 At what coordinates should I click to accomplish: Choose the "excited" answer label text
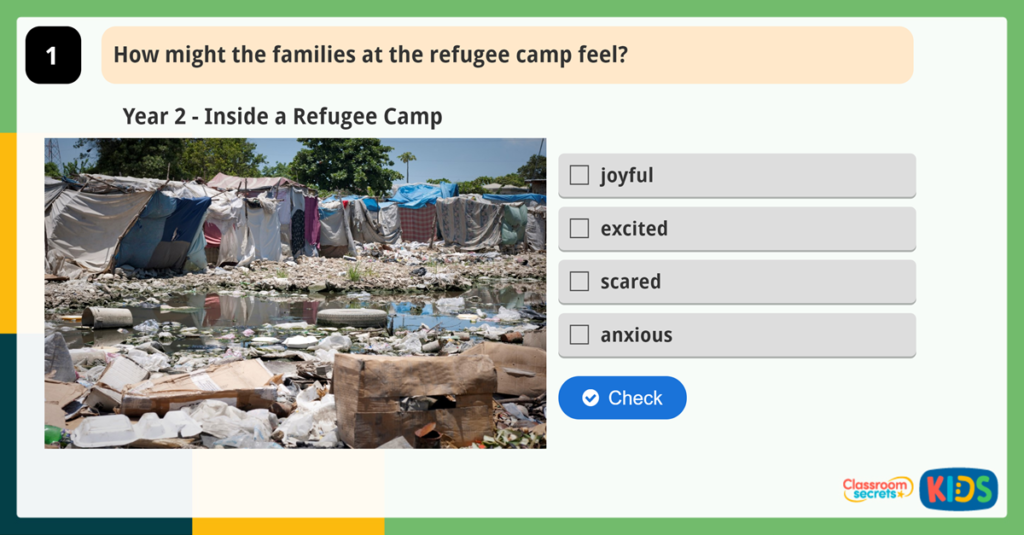(634, 228)
